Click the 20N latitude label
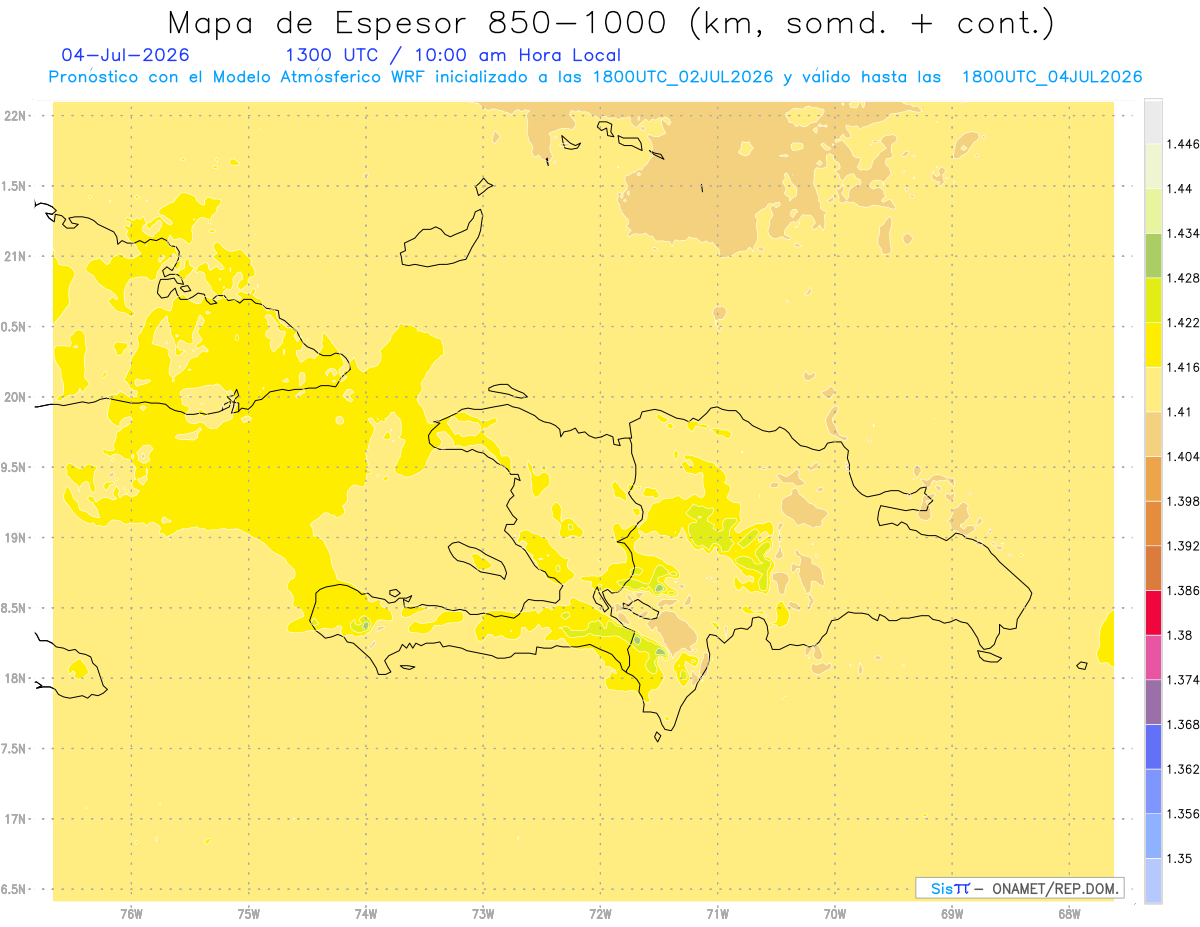Image resolution: width=1200 pixels, height=927 pixels. pos(16,397)
